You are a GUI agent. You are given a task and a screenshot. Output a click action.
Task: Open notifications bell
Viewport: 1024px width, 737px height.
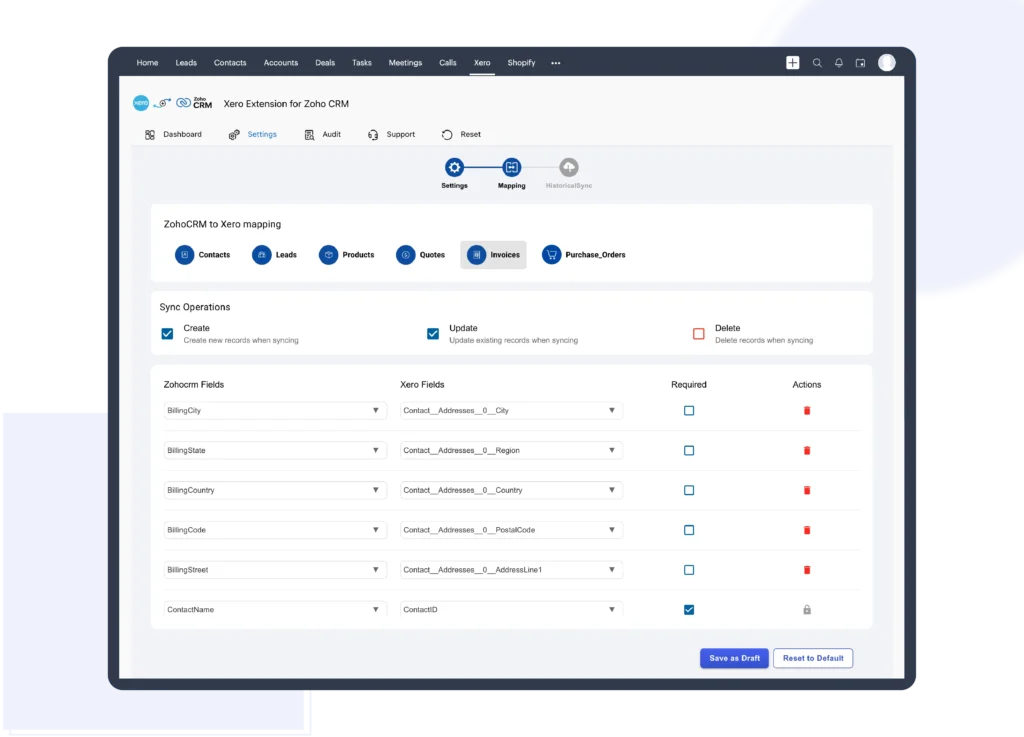point(840,62)
